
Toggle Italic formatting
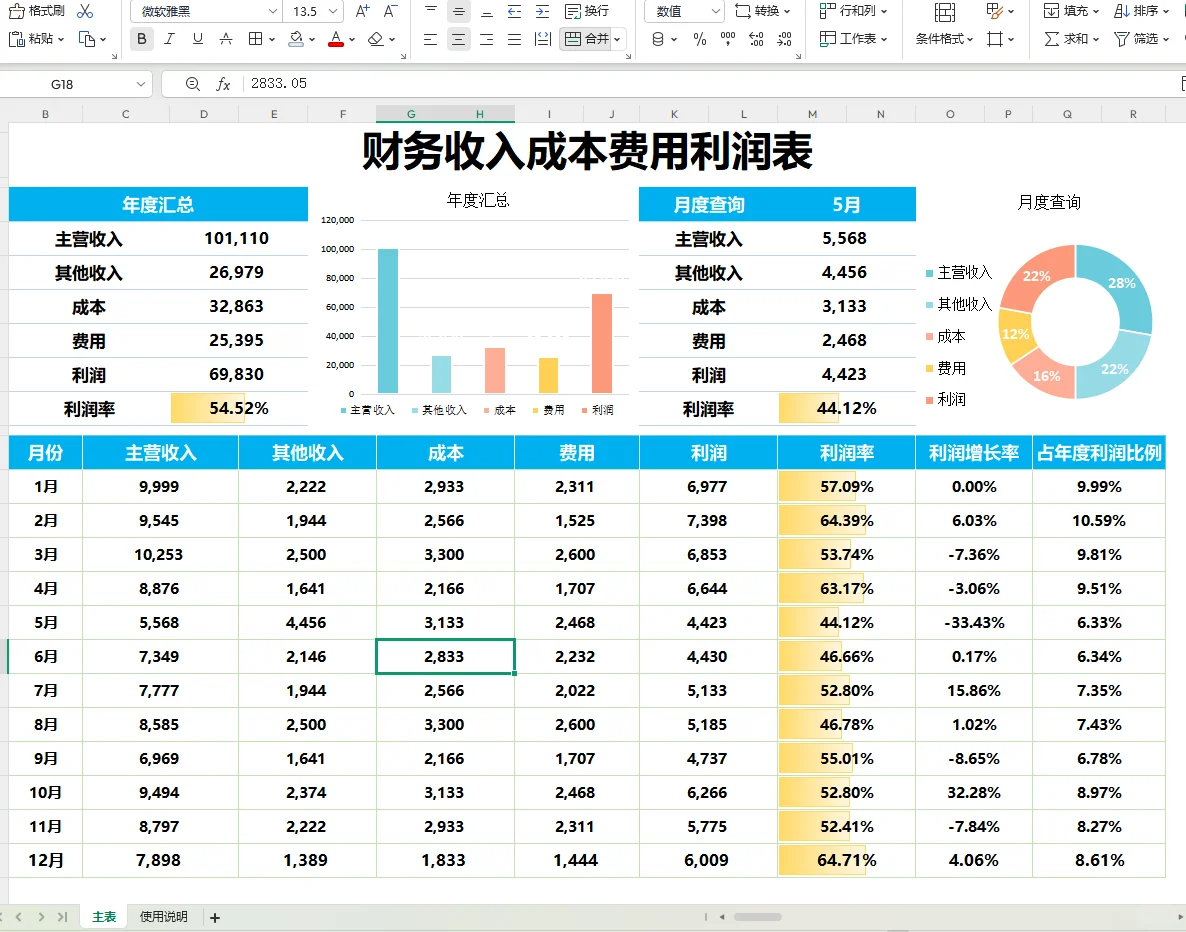169,39
